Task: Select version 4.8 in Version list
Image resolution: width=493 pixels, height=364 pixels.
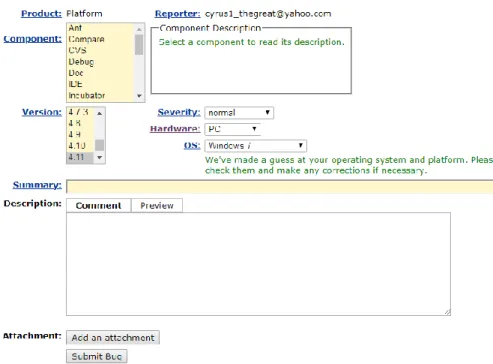Action: [x=80, y=123]
